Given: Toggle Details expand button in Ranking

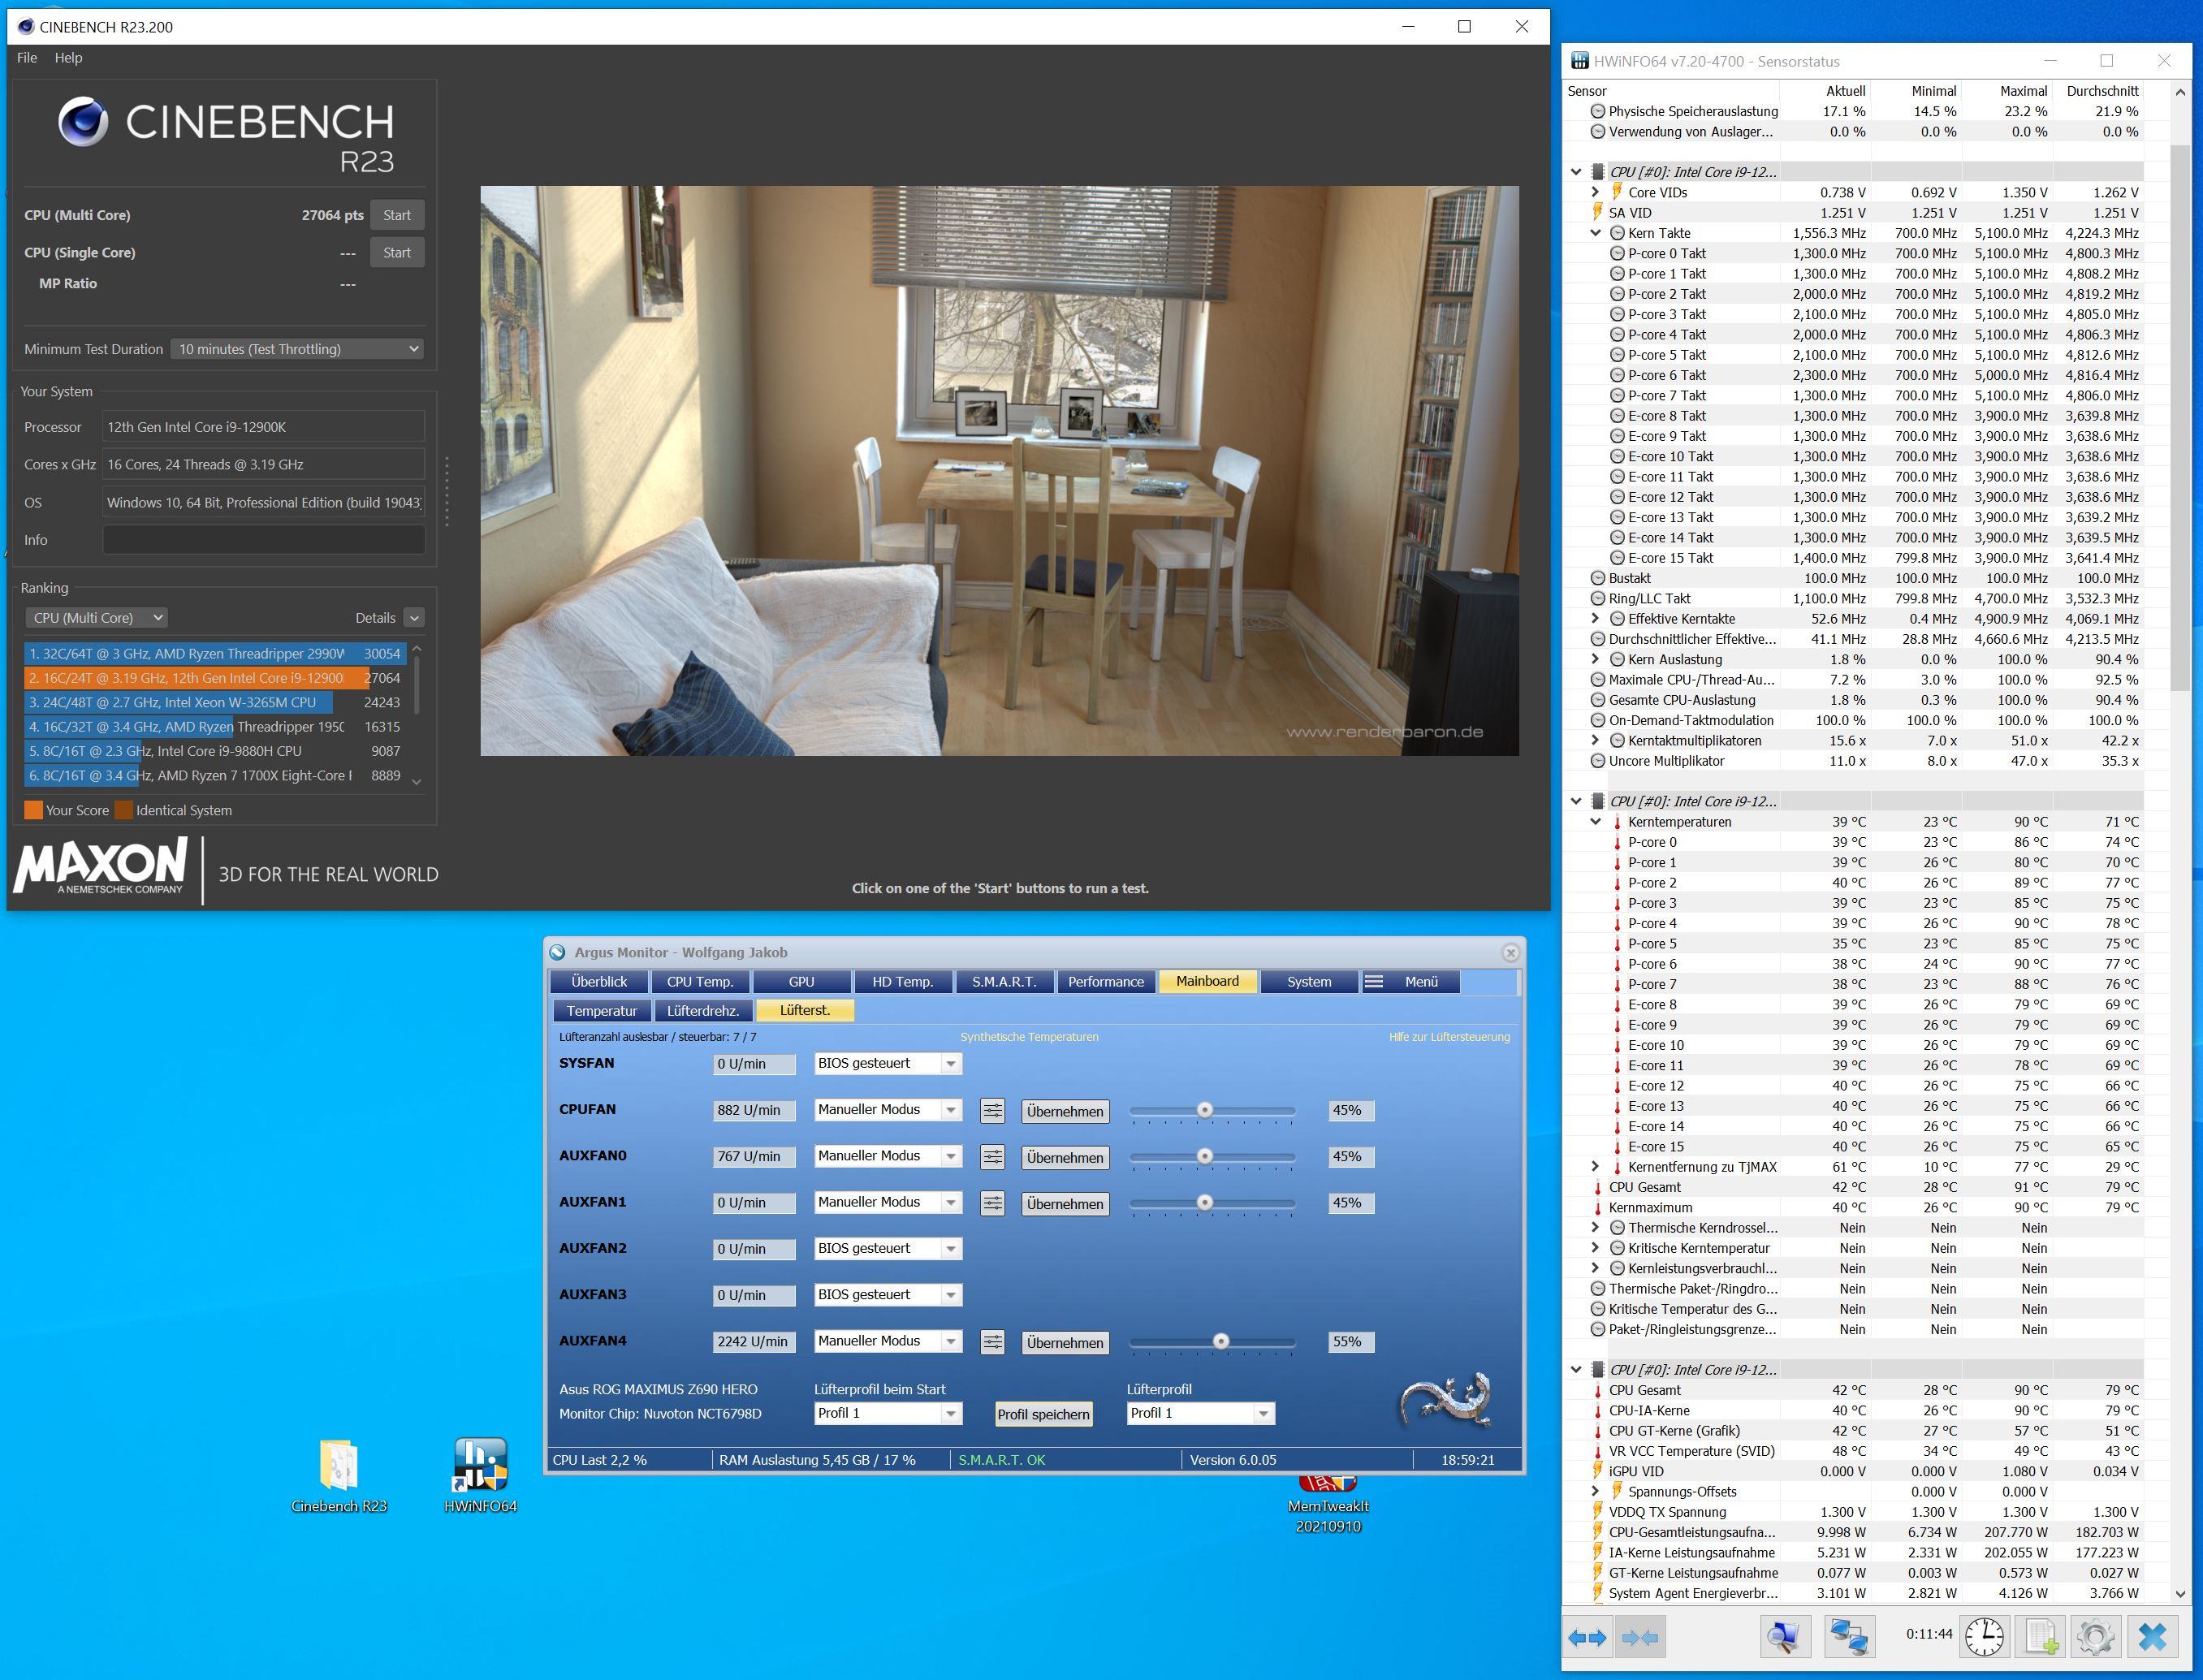Looking at the screenshot, I should [414, 618].
